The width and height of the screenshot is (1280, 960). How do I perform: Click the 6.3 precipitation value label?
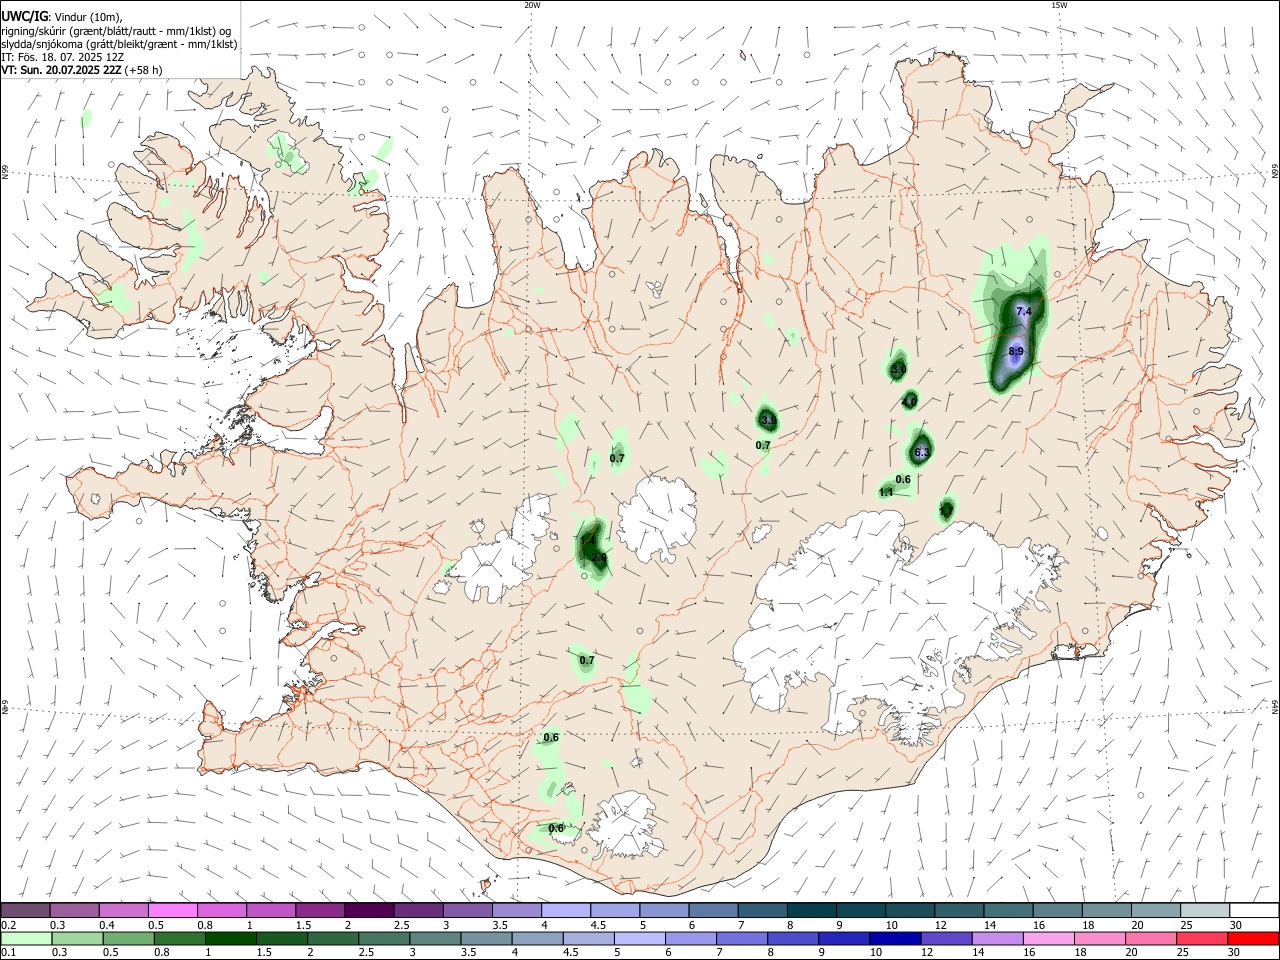pos(922,453)
